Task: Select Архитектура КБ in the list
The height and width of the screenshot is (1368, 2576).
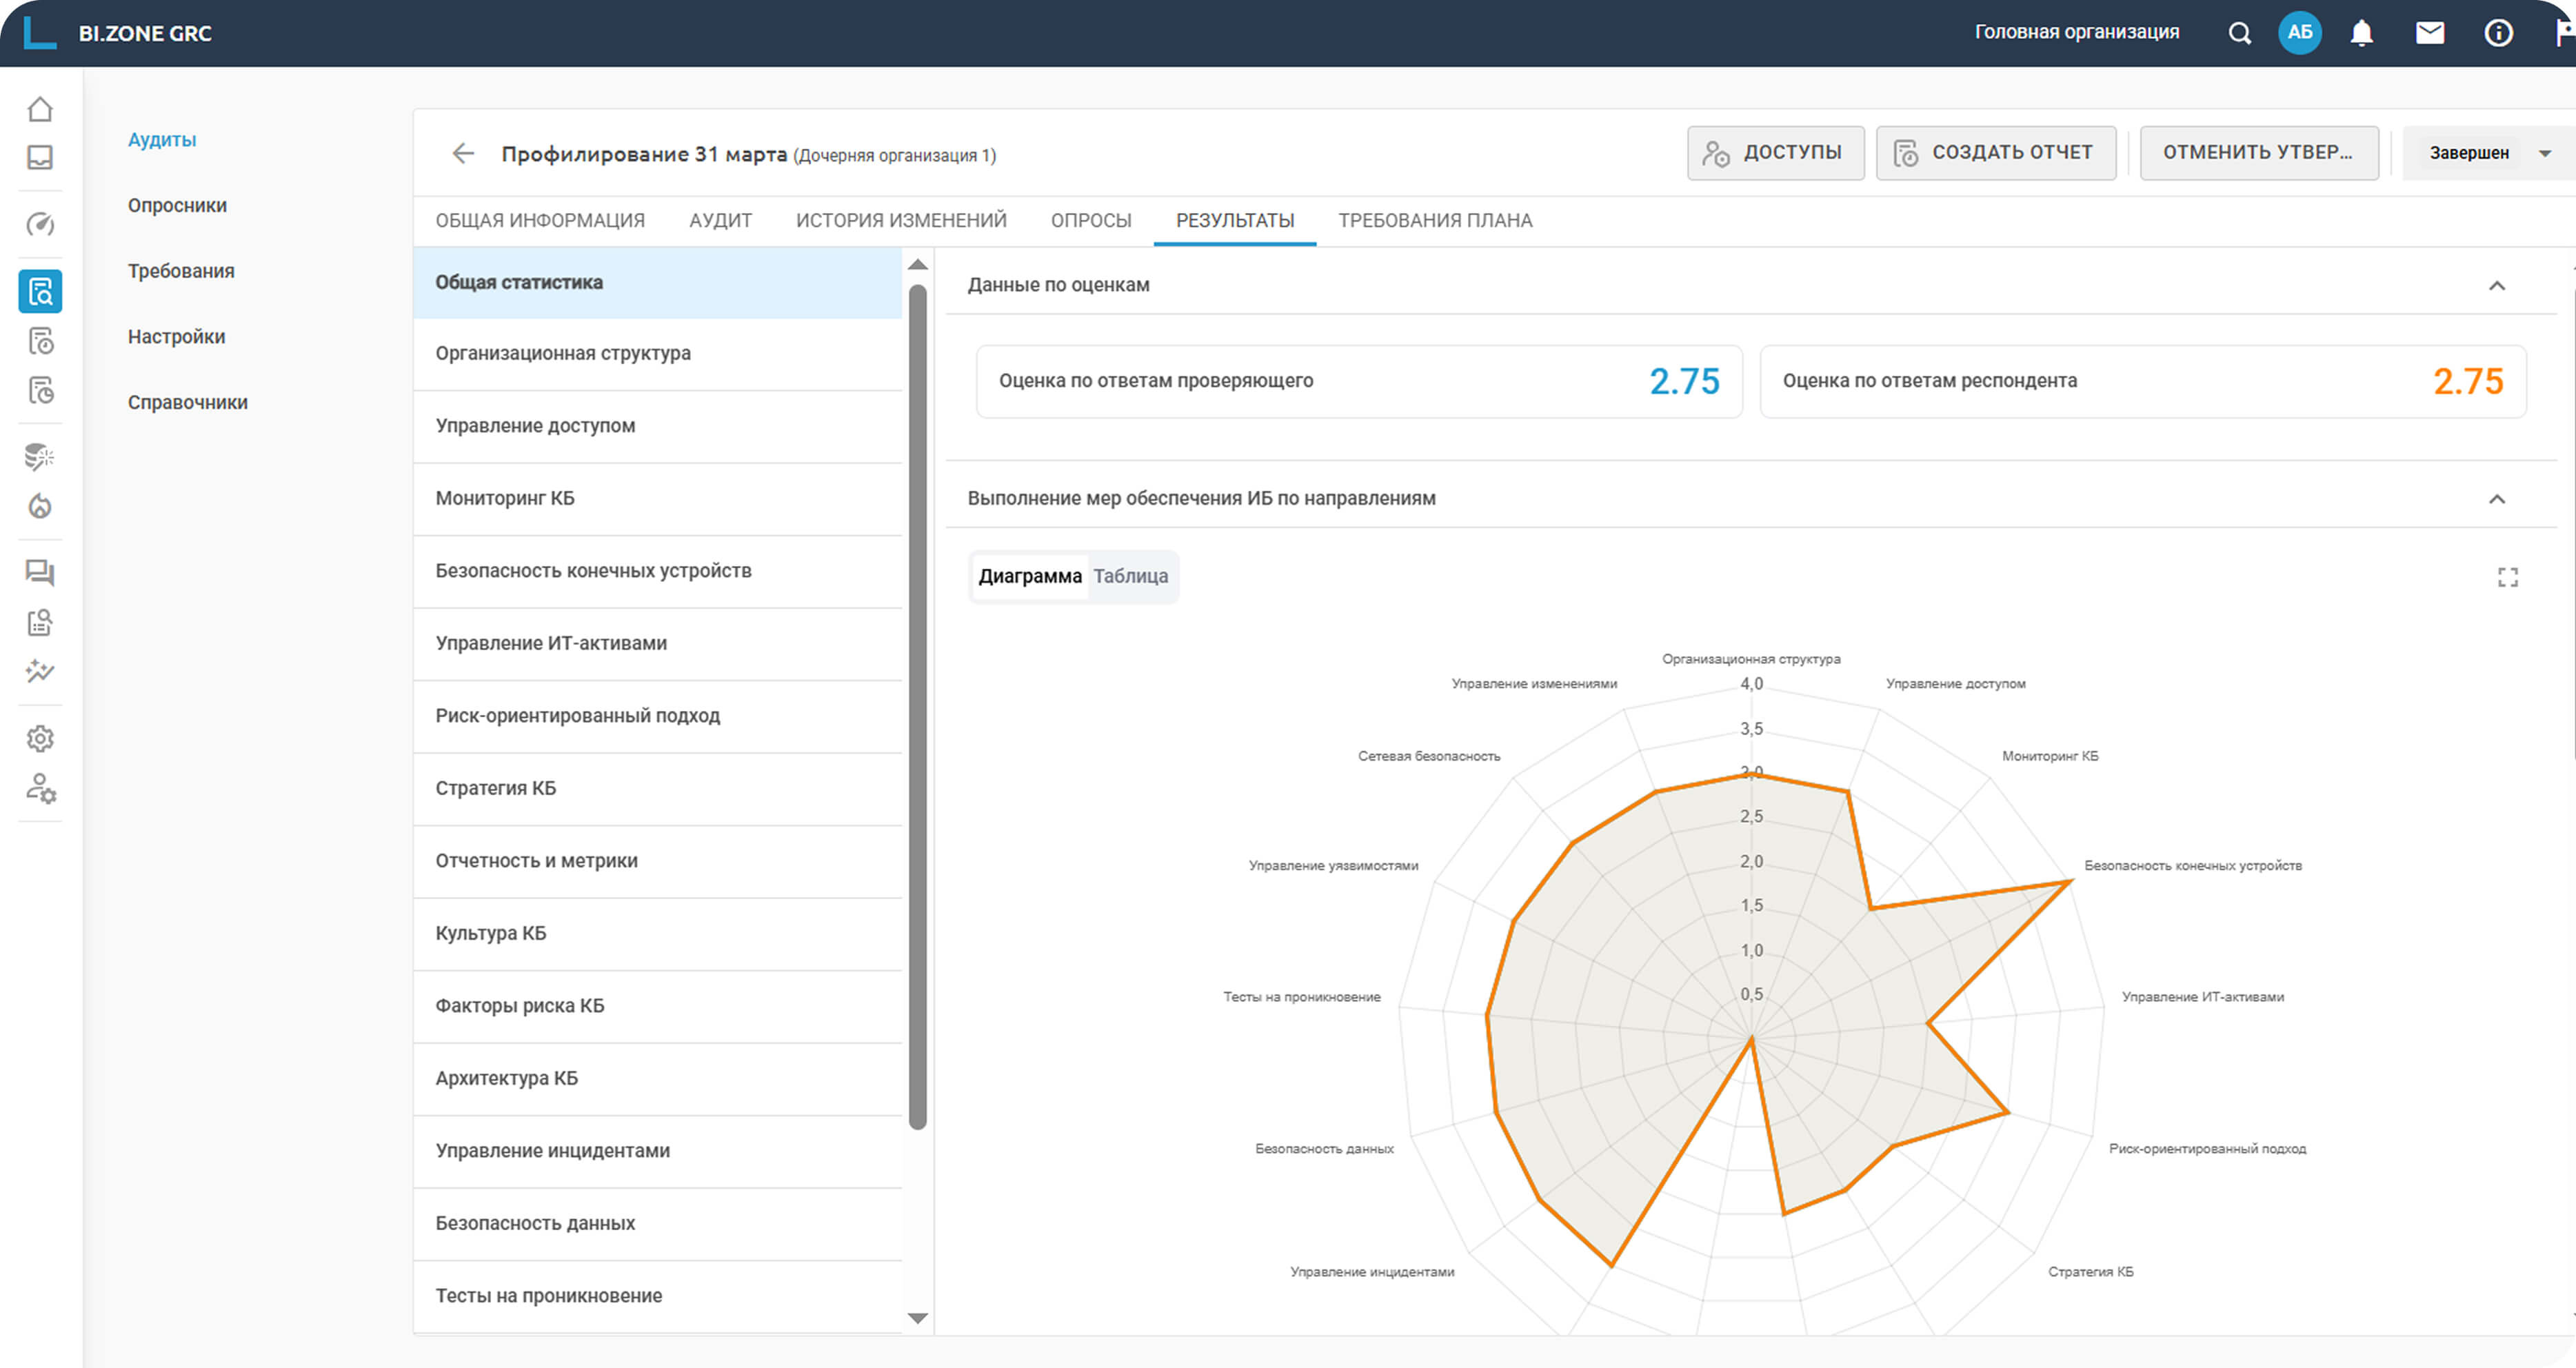Action: tap(658, 1079)
